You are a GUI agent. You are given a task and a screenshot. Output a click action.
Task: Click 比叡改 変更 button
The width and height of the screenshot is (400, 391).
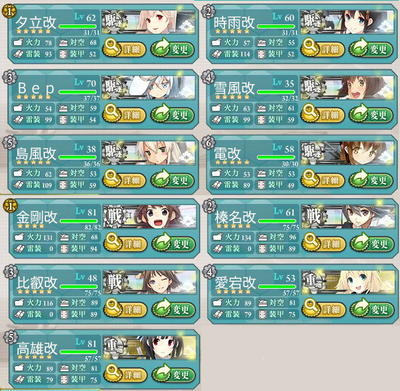click(173, 309)
